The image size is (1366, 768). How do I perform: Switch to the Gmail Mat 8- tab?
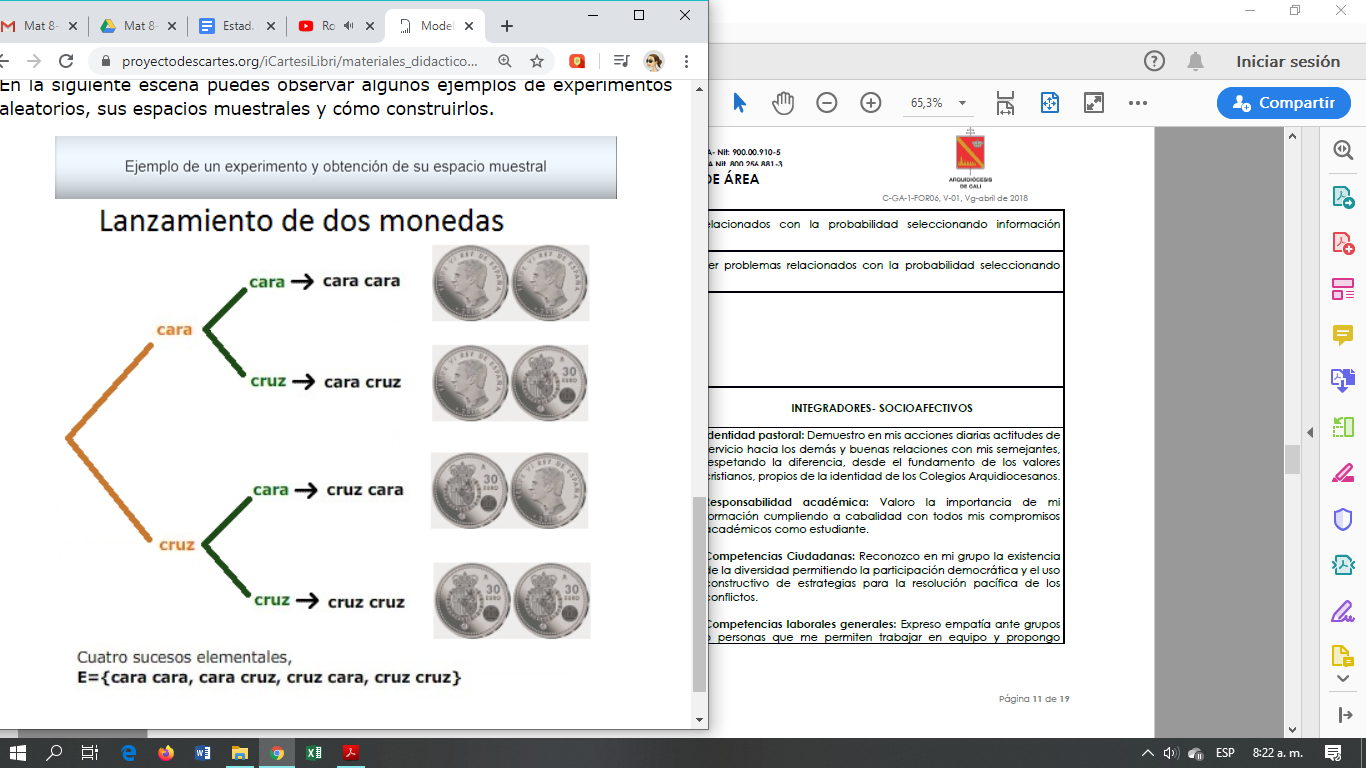pos(37,26)
